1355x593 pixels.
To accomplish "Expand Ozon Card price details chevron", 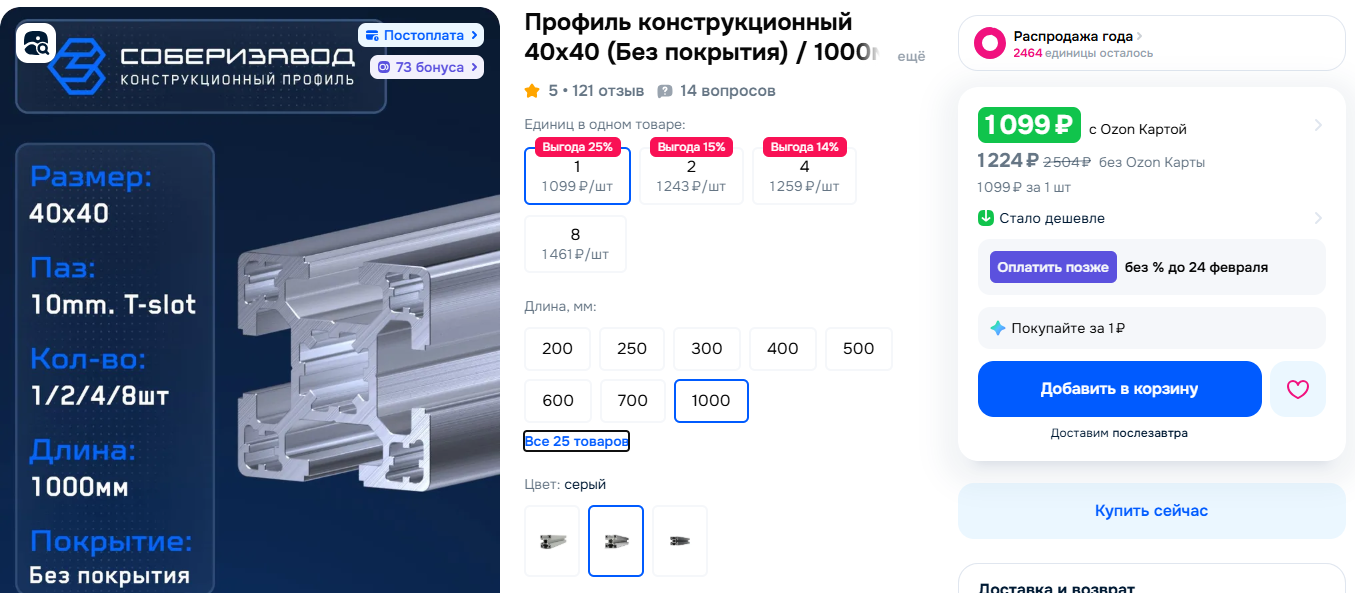I will (x=1318, y=126).
